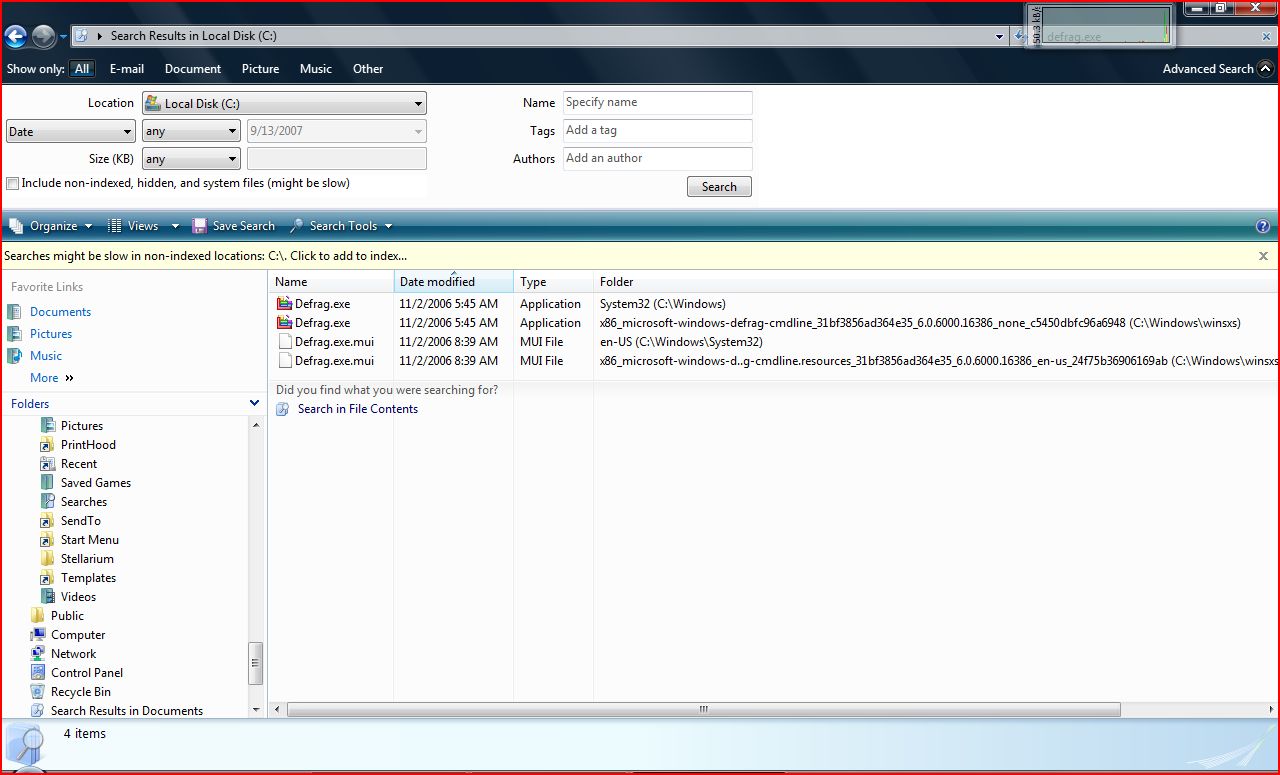Select first Defrag.exe application icon in System32
The image size is (1280, 775).
284,304
